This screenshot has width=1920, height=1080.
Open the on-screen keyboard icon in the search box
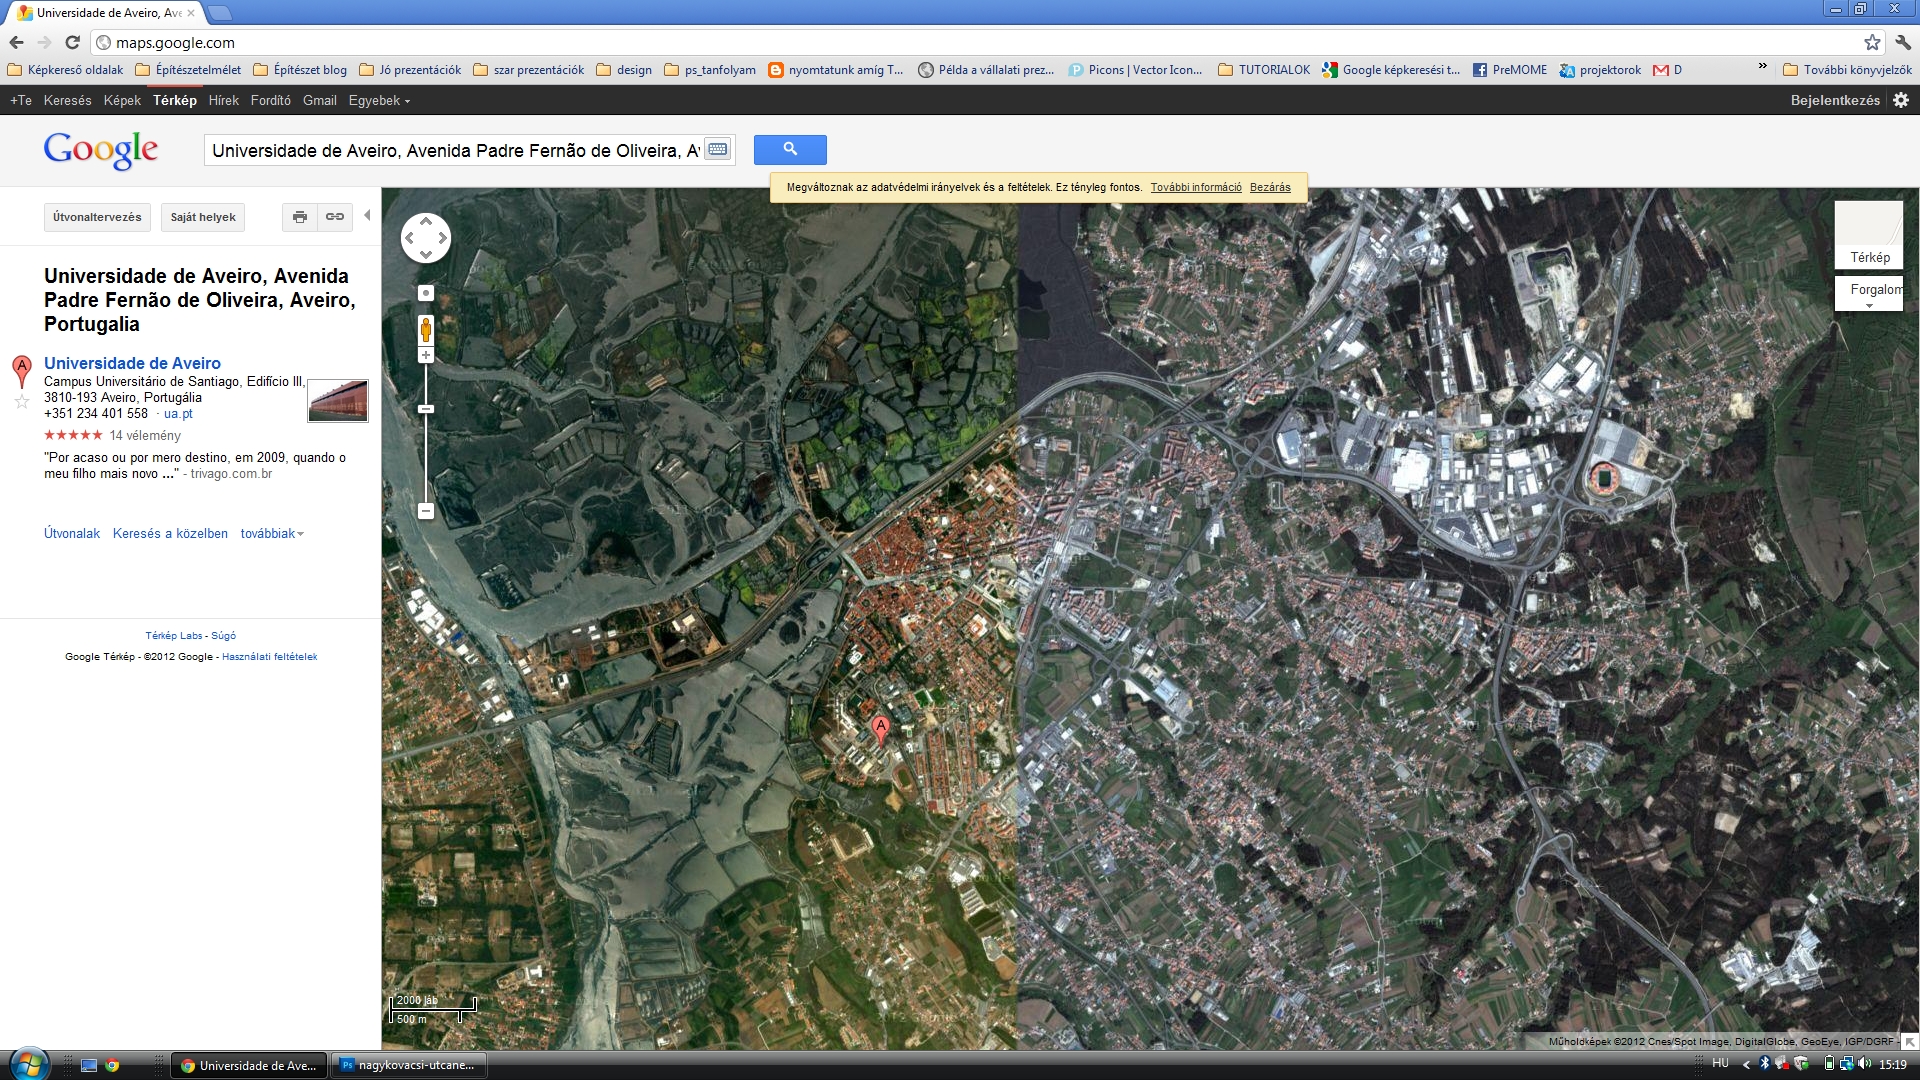pyautogui.click(x=717, y=150)
